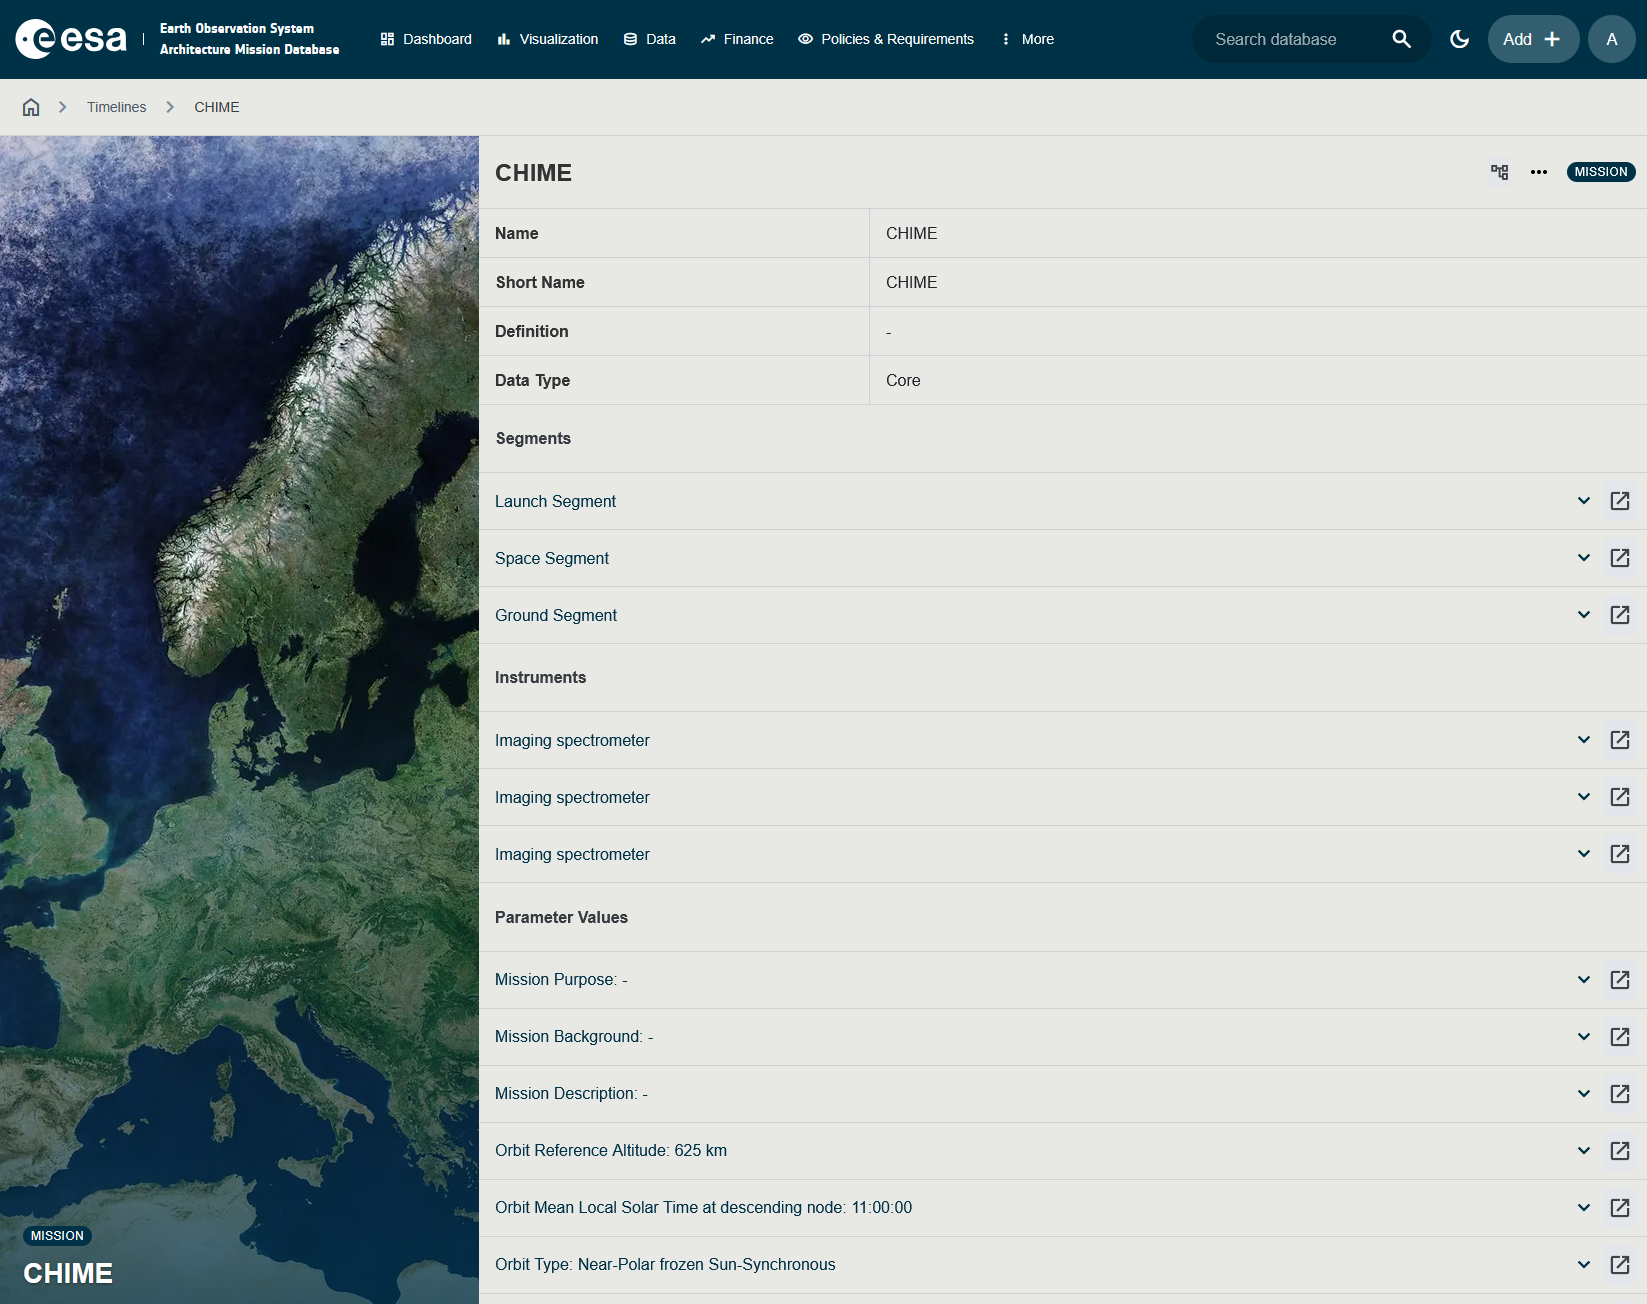Open the Dashboard menu
Viewport: 1647px width, 1304px height.
click(x=426, y=39)
